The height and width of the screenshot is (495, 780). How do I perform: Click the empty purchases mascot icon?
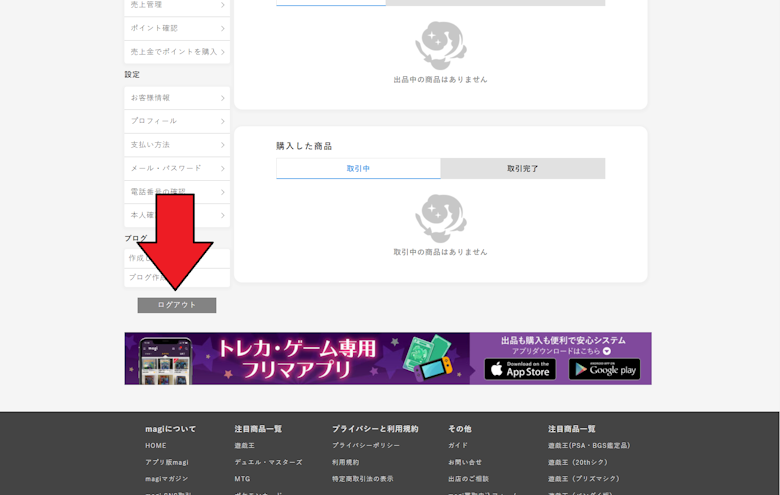440,218
